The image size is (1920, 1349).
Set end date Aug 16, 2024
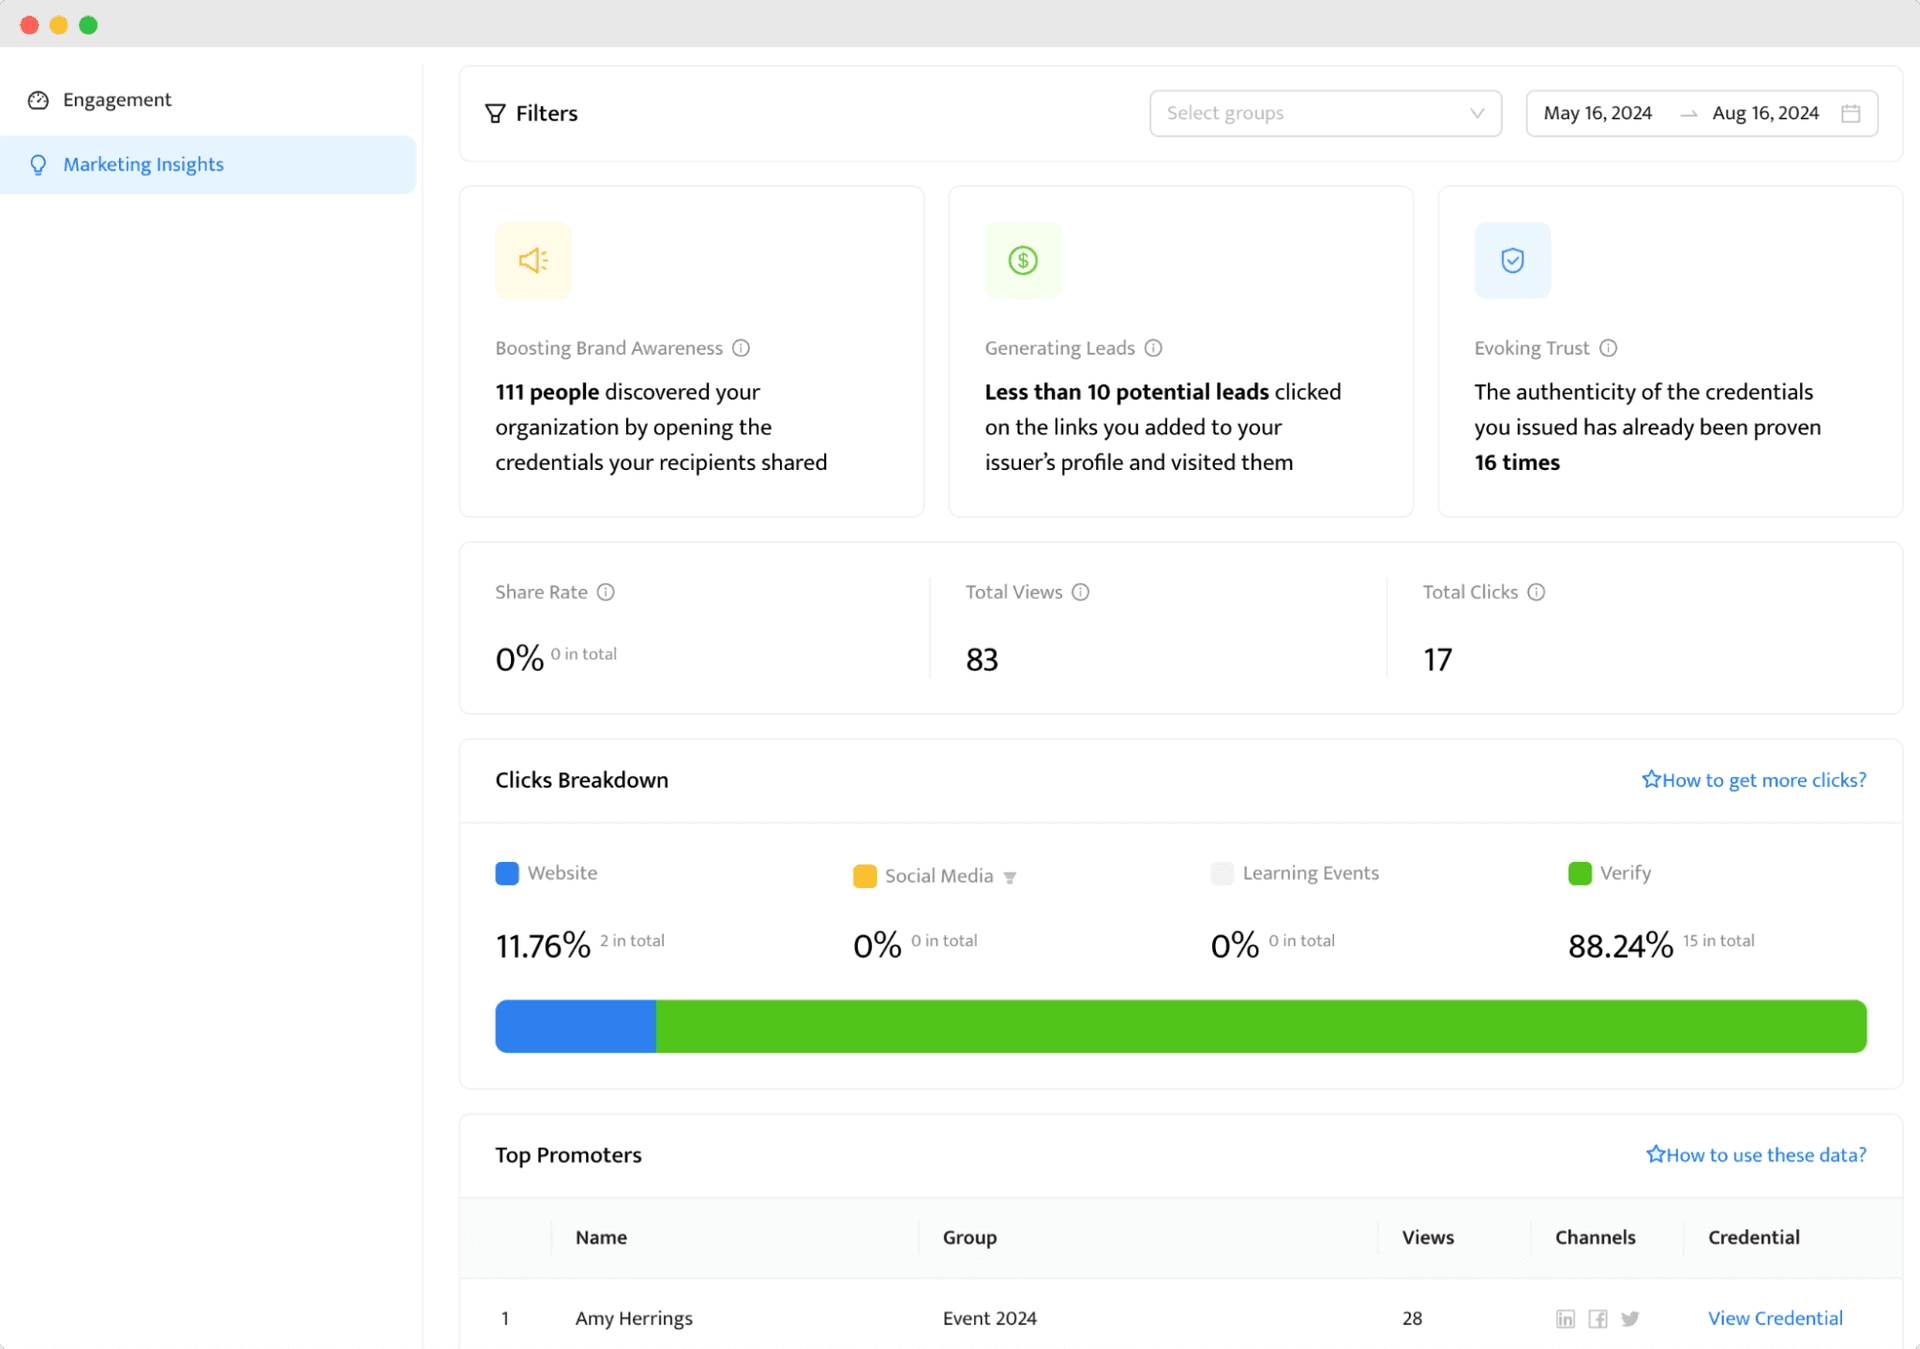pos(1765,113)
